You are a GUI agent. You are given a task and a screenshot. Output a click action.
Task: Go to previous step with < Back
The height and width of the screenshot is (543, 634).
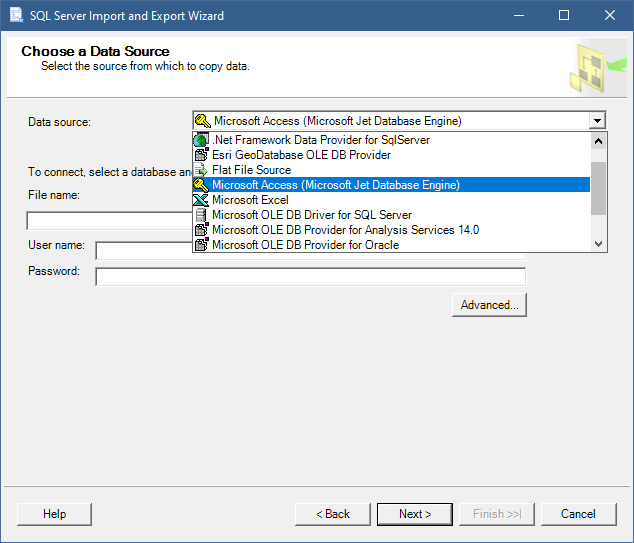click(333, 514)
